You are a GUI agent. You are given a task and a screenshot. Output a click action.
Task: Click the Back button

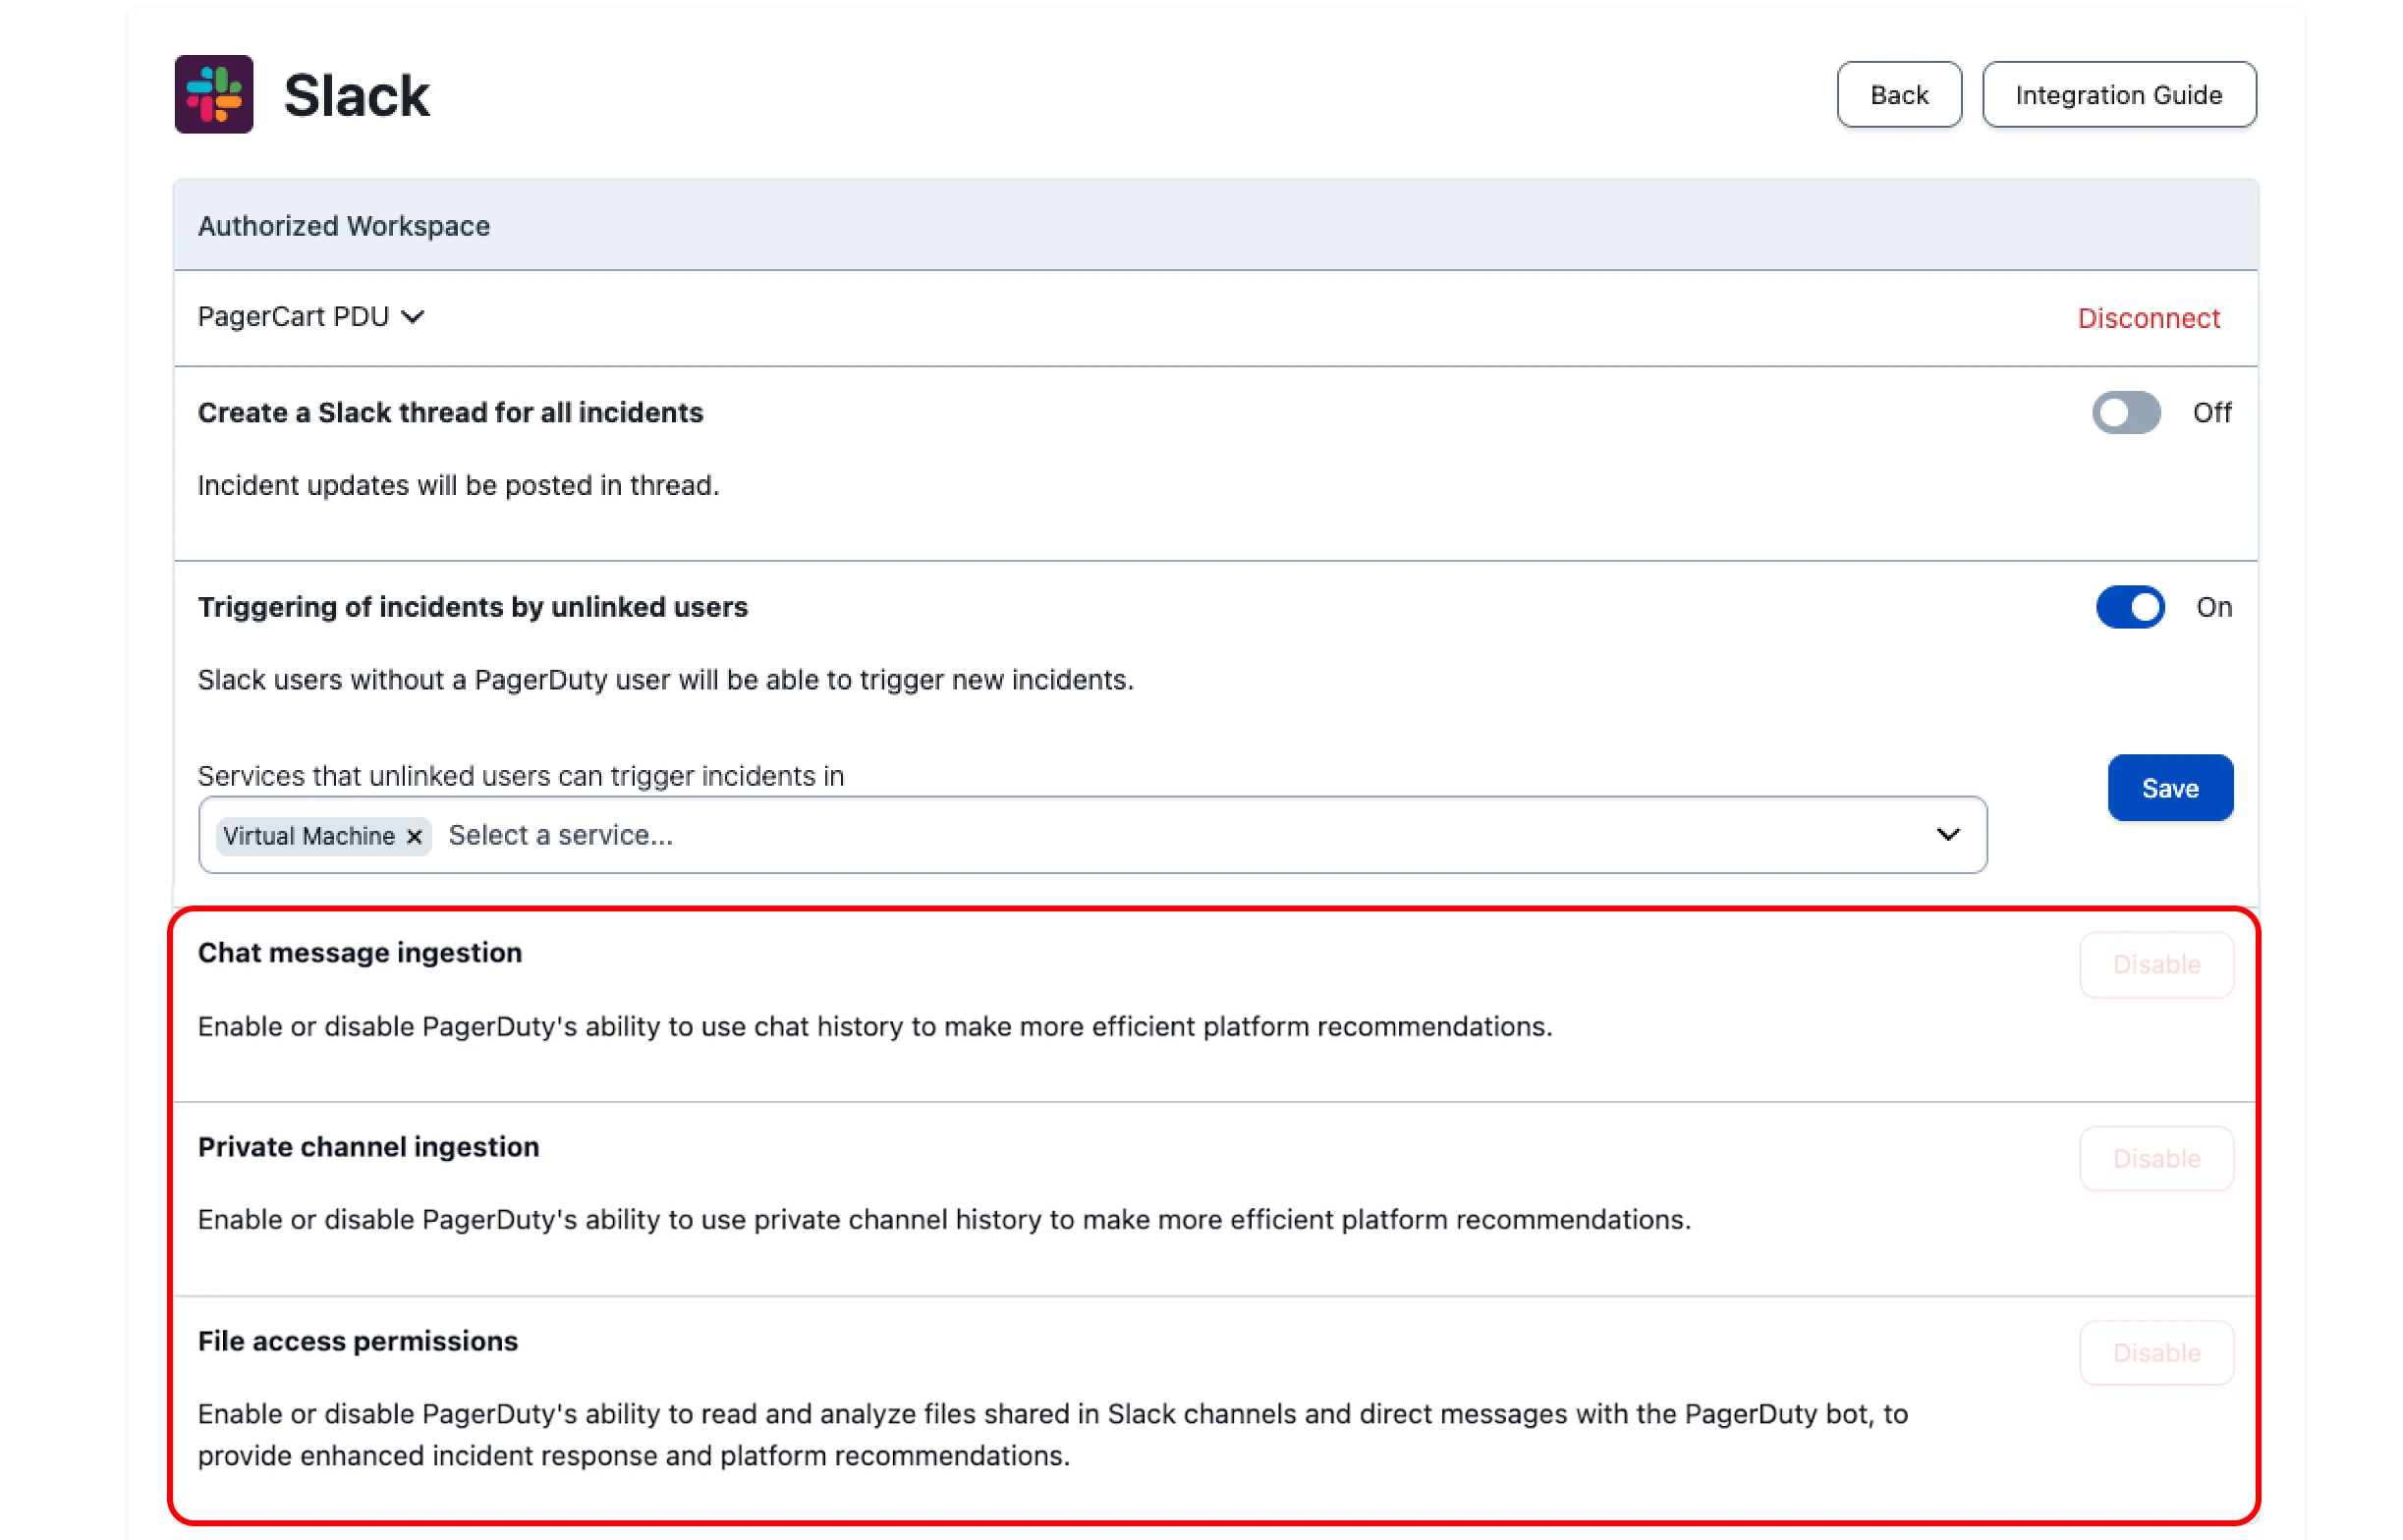tap(1898, 94)
